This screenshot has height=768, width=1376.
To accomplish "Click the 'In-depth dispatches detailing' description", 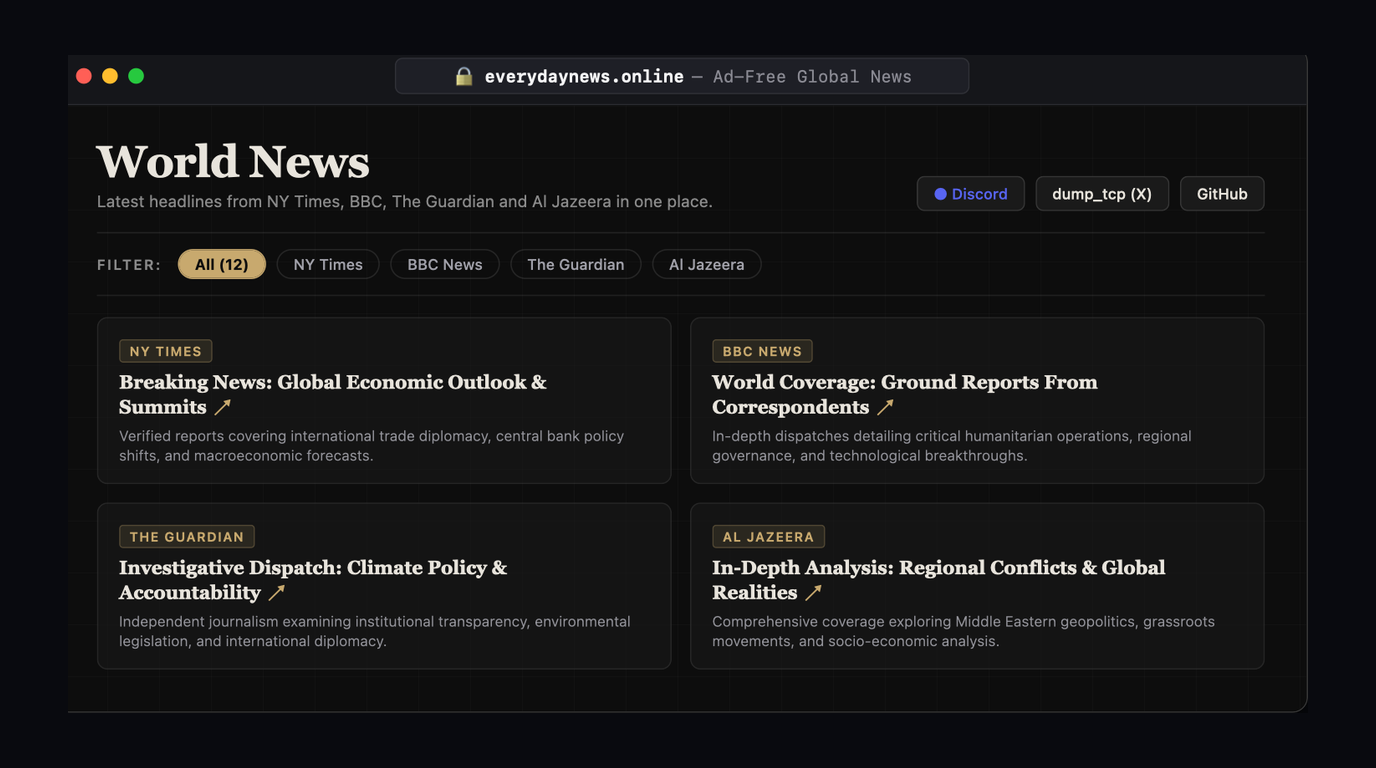I will click(952, 446).
